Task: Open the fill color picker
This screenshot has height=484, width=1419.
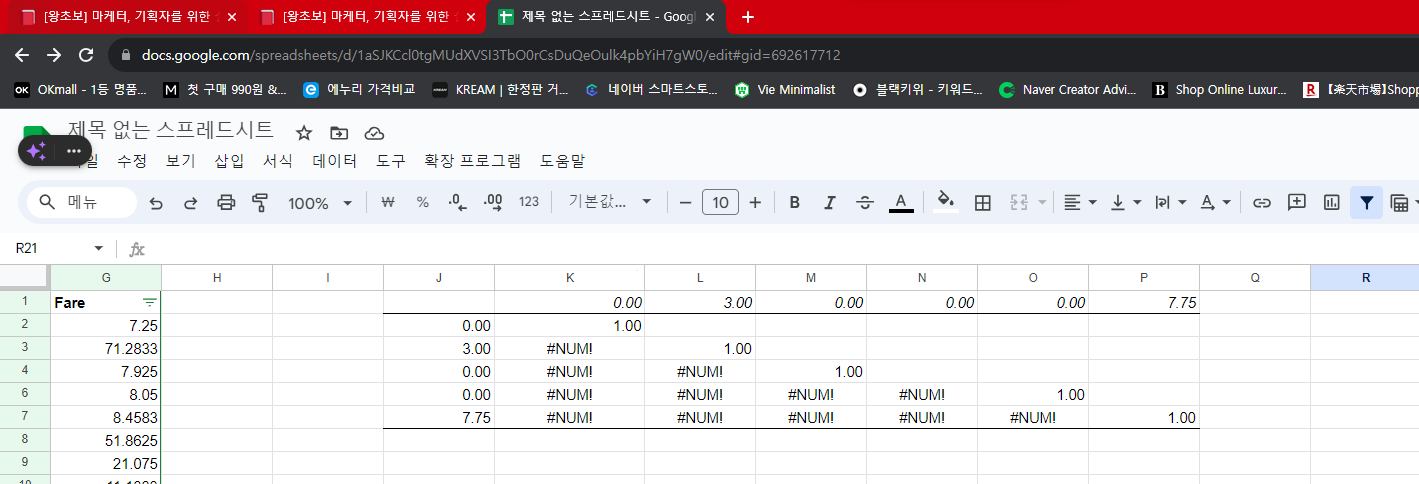Action: [946, 202]
